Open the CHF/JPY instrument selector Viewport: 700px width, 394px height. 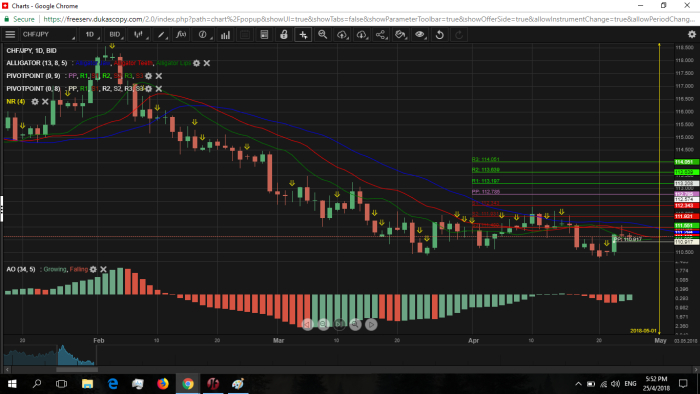(48, 34)
